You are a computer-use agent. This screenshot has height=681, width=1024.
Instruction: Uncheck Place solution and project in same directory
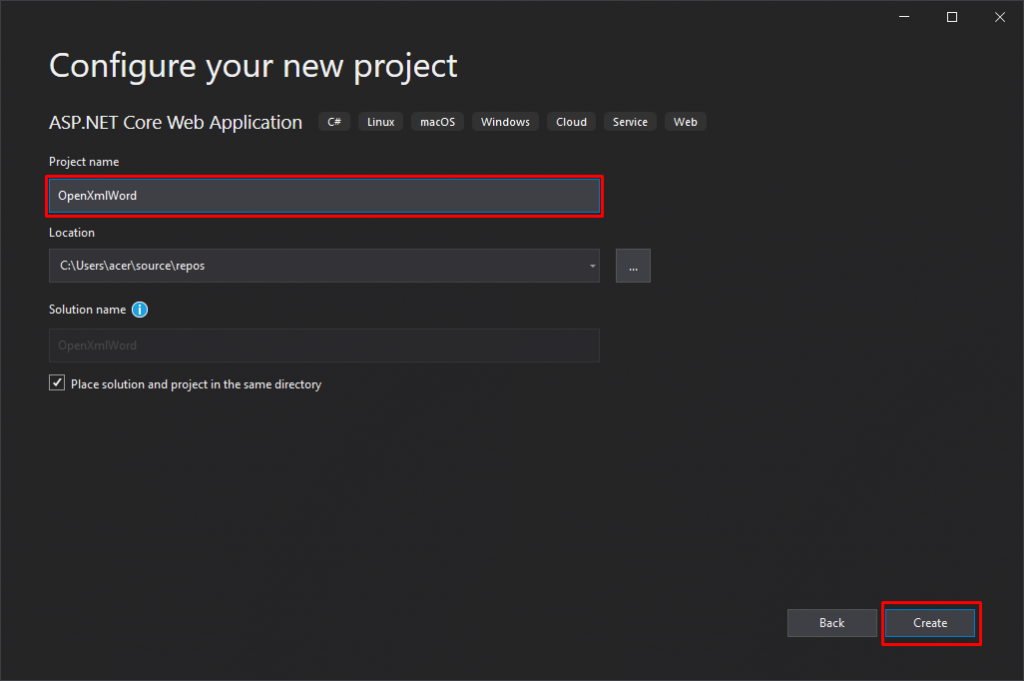[x=57, y=383]
